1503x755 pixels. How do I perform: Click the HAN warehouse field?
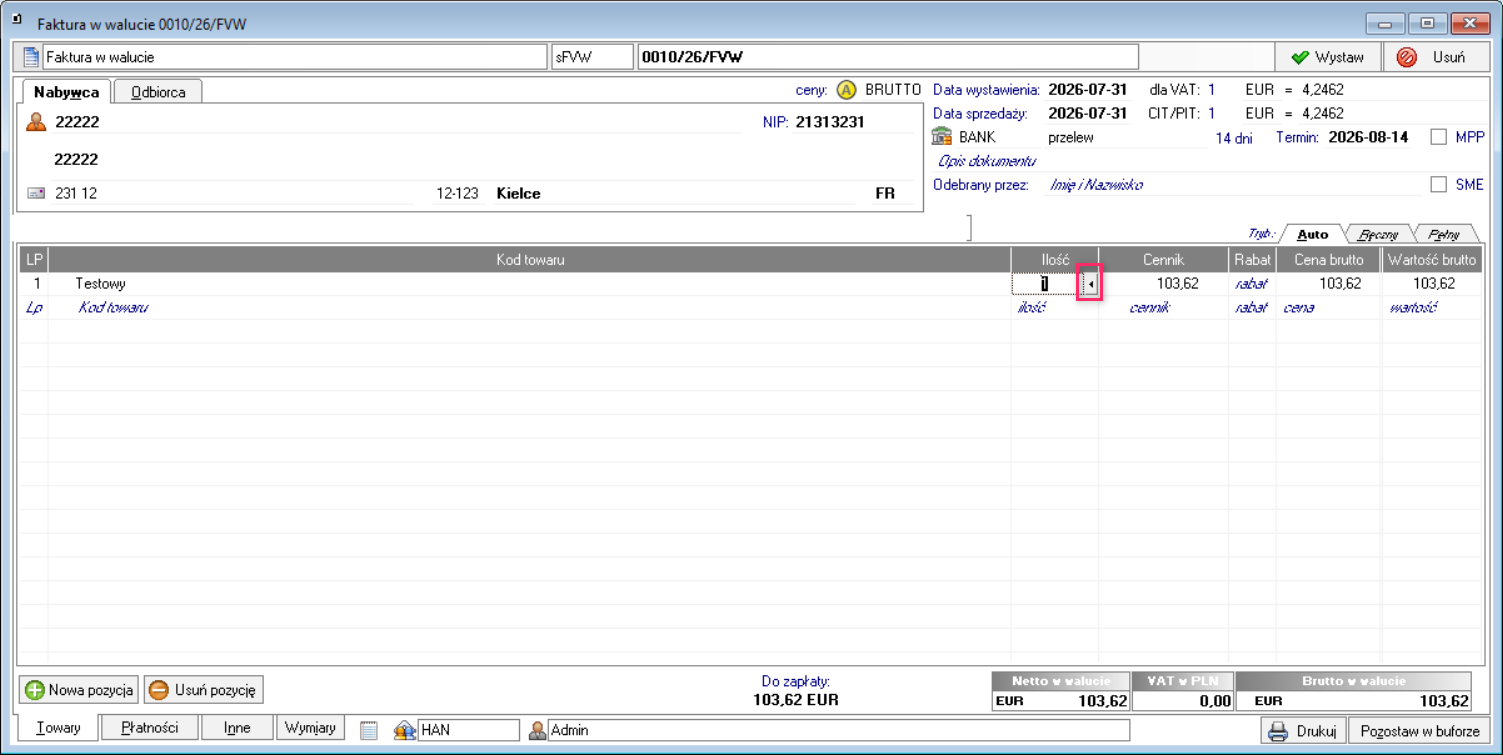tap(468, 730)
